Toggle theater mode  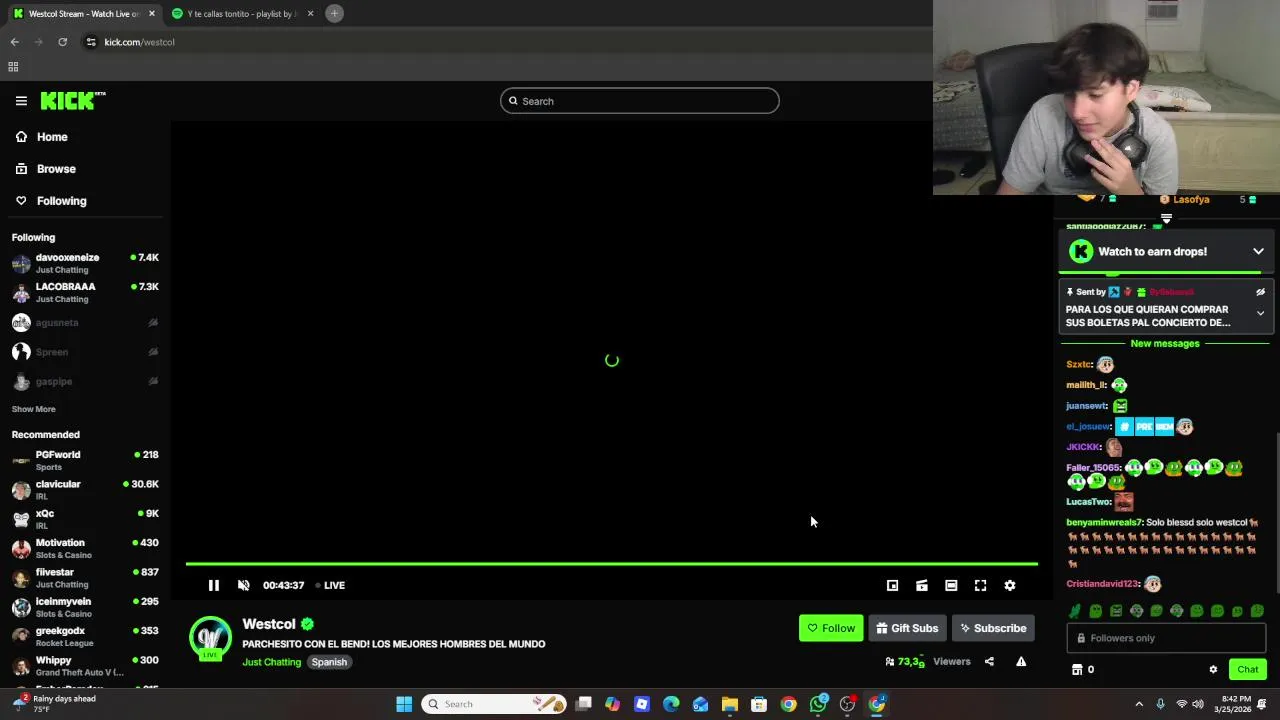[951, 585]
